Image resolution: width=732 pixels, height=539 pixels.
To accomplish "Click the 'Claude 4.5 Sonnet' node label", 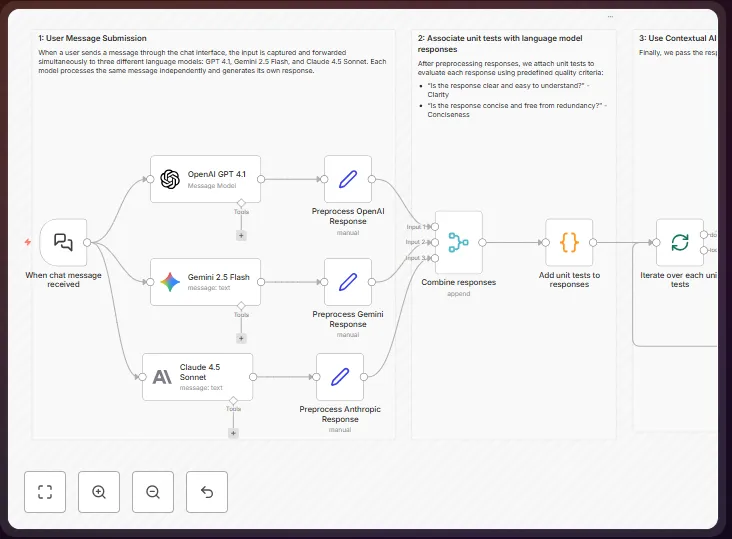I will tap(200, 372).
